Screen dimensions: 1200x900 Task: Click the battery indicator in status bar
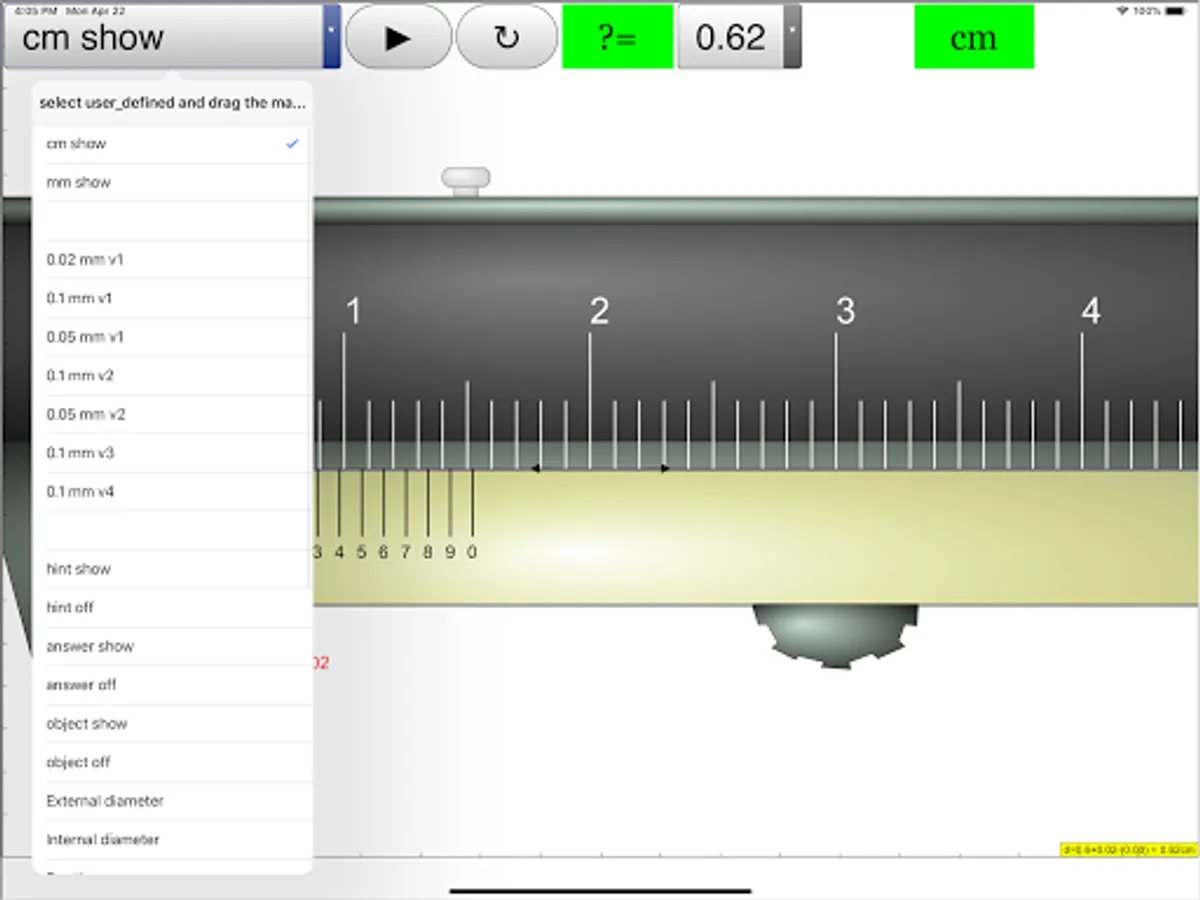pyautogui.click(x=1177, y=10)
